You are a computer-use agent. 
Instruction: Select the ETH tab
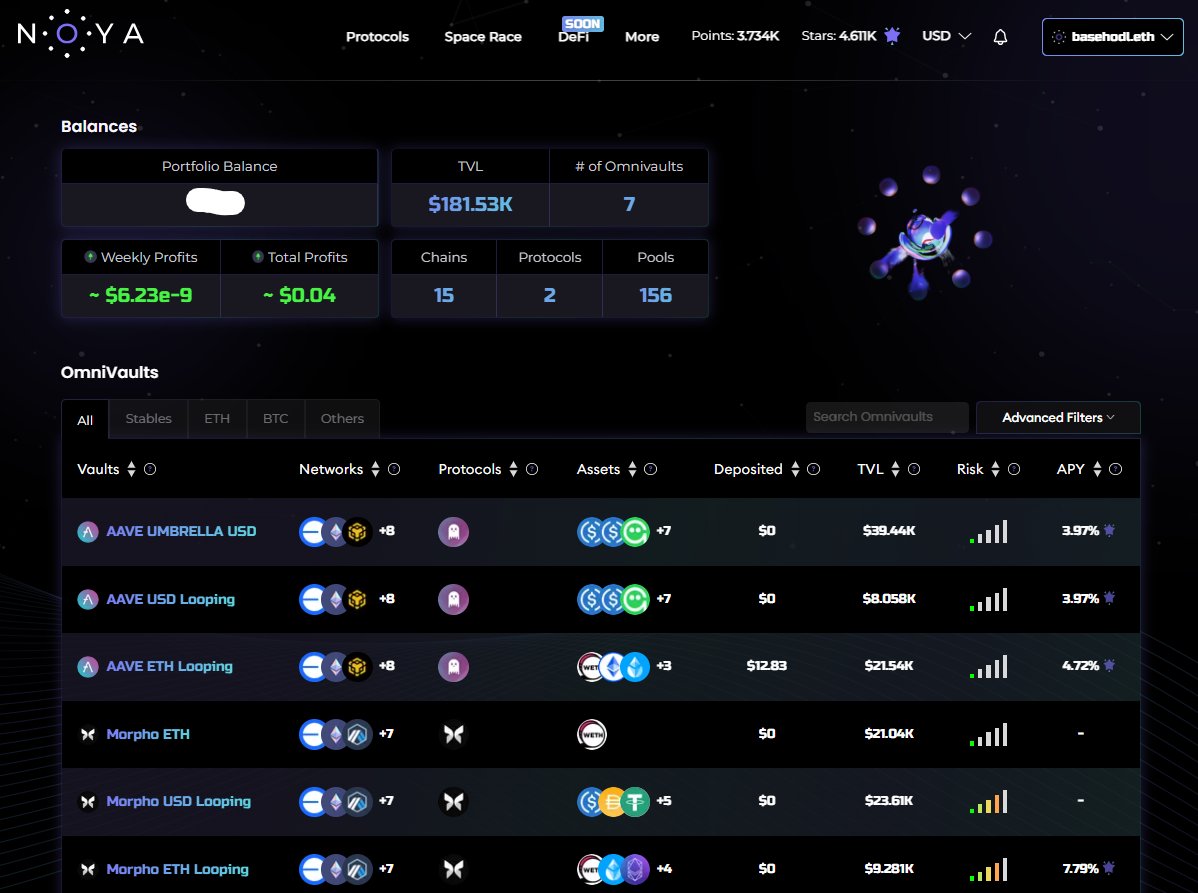coord(217,419)
